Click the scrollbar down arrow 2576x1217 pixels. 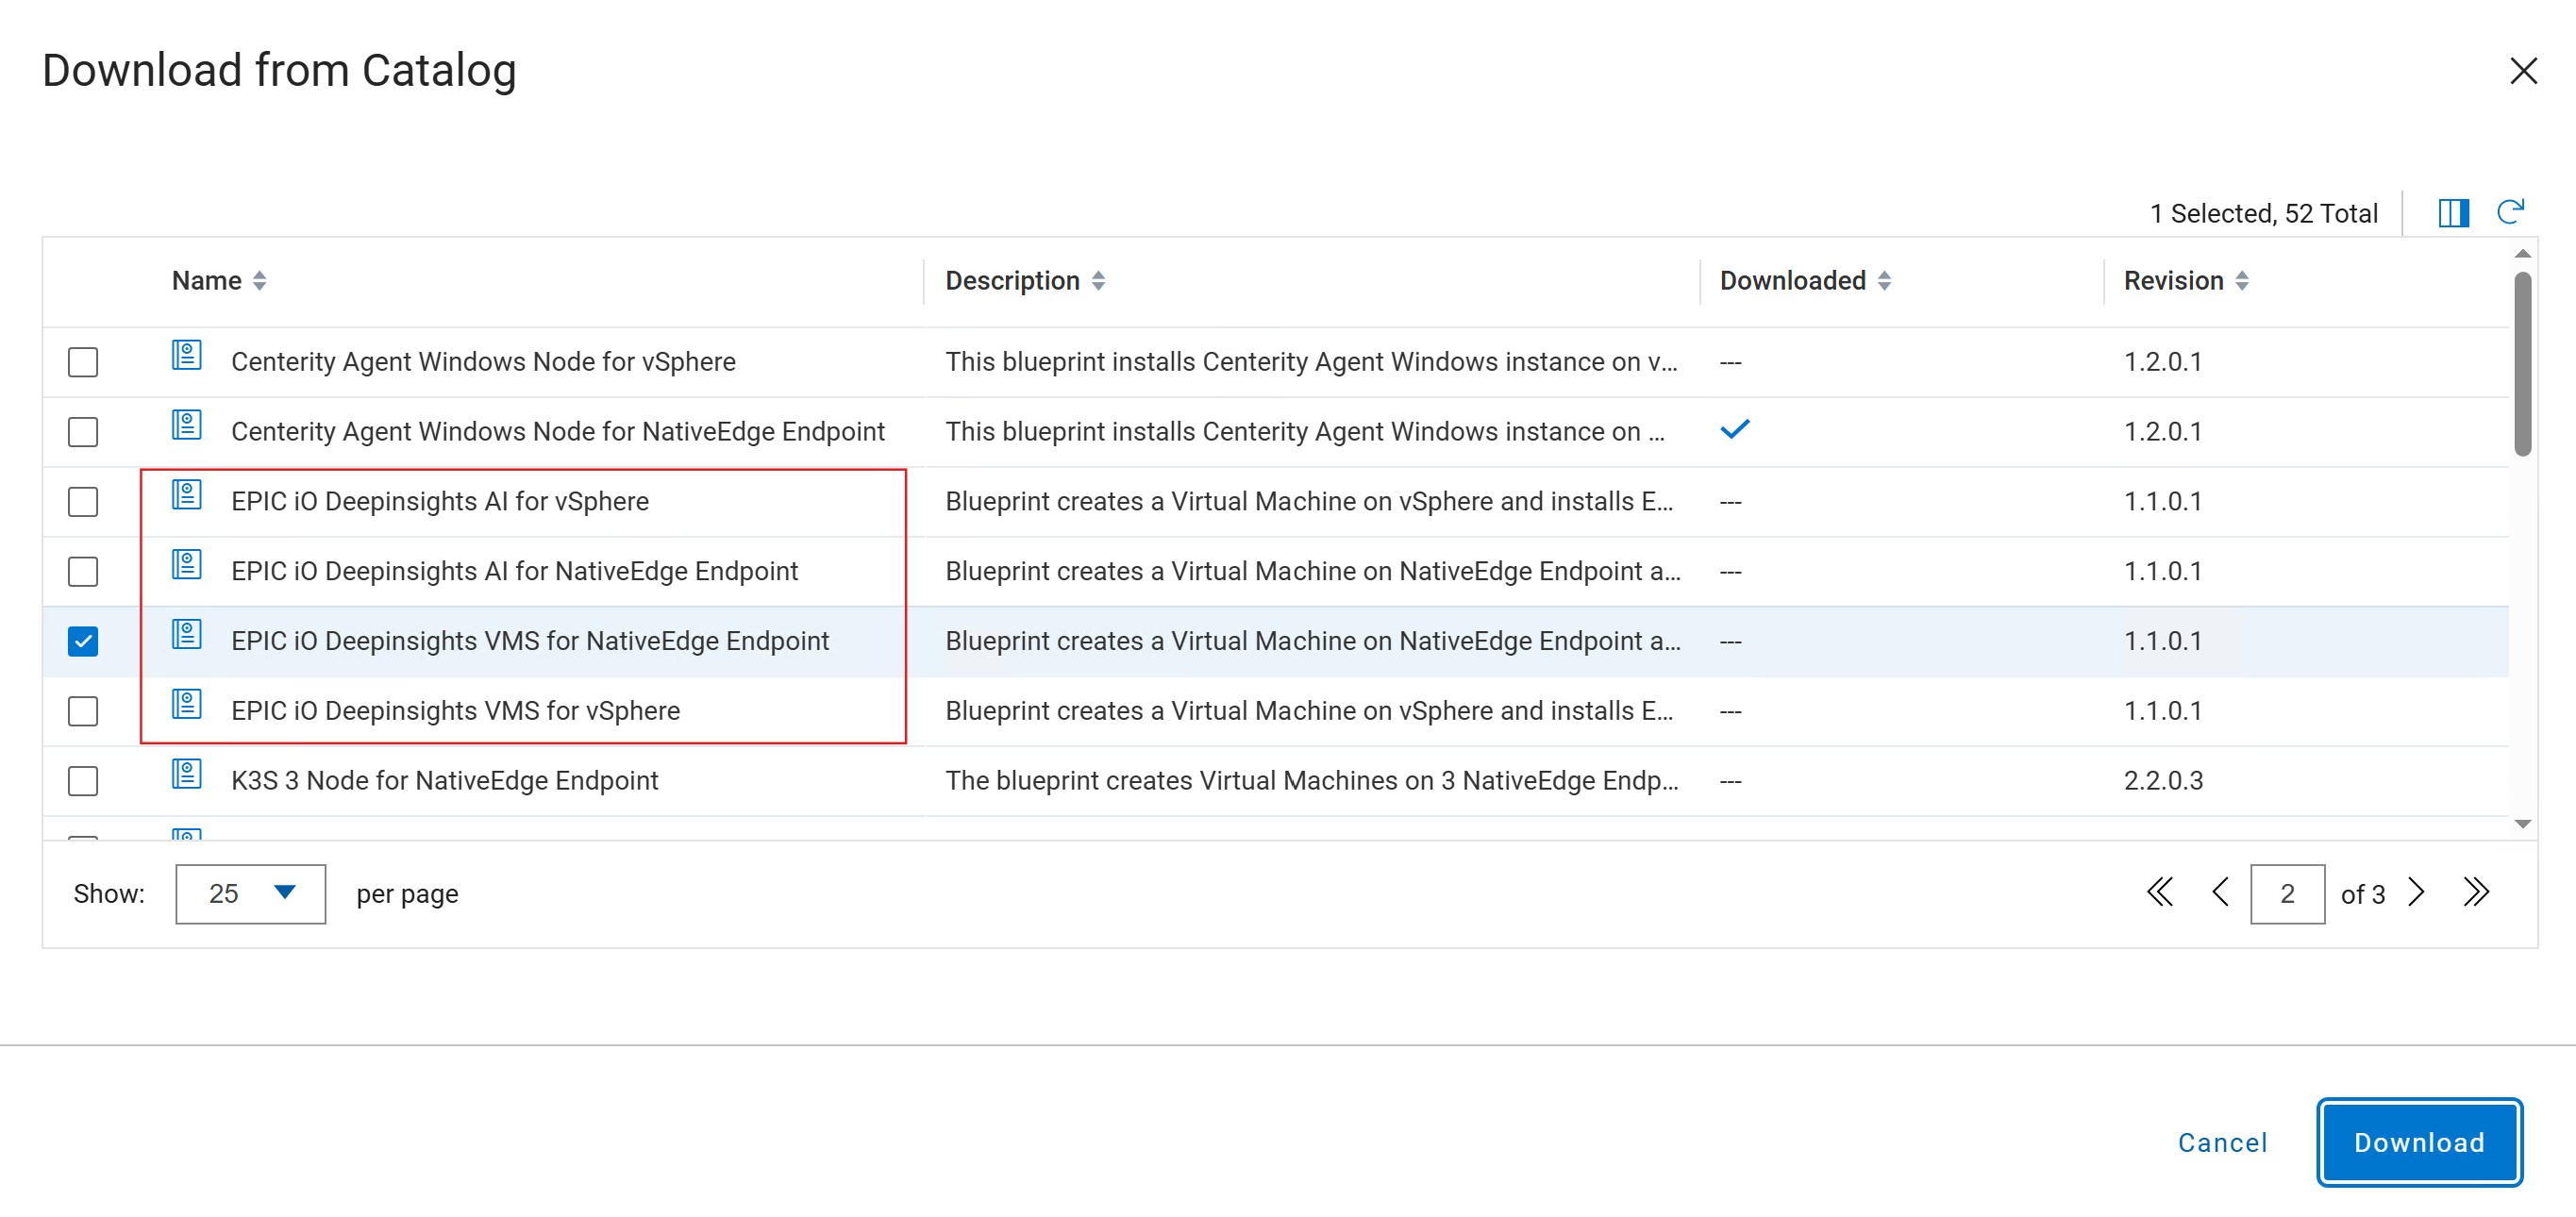[x=2523, y=825]
